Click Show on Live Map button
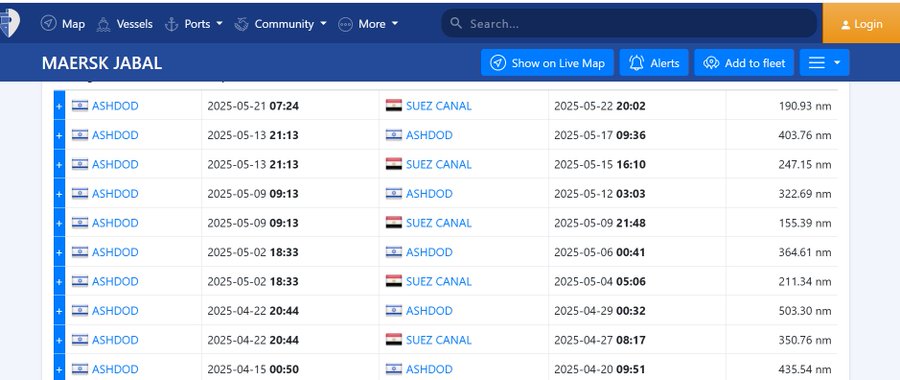 548,63
